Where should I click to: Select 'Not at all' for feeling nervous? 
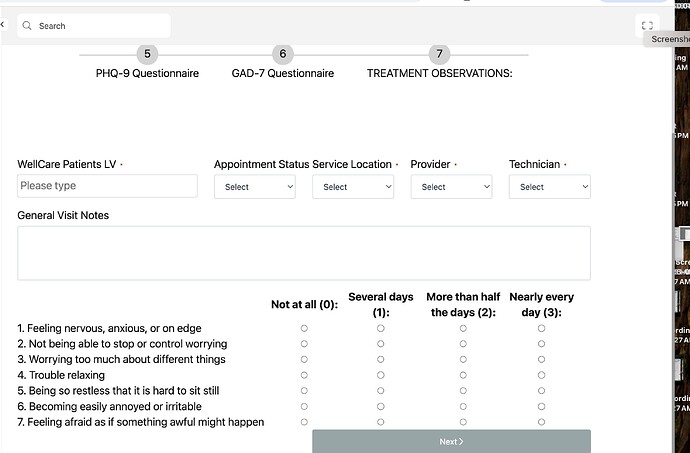(x=304, y=328)
